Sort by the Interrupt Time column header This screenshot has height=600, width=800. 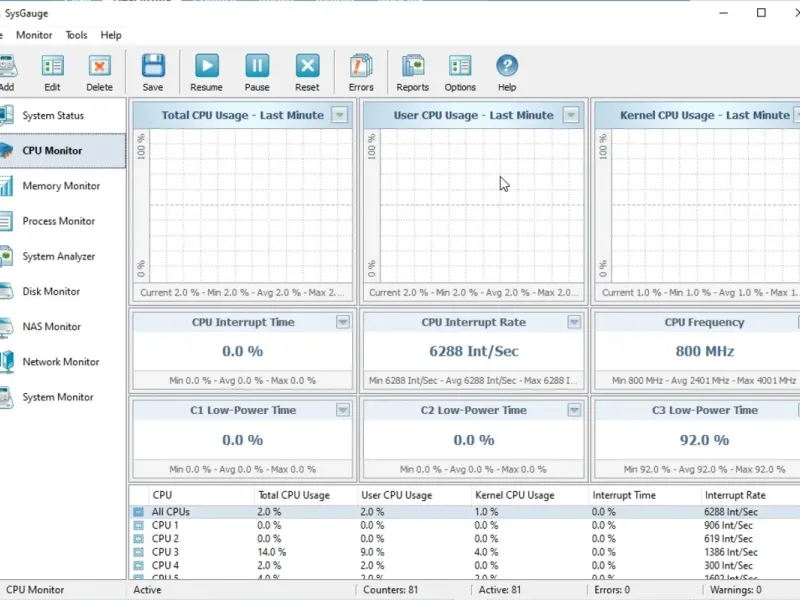pos(644,495)
